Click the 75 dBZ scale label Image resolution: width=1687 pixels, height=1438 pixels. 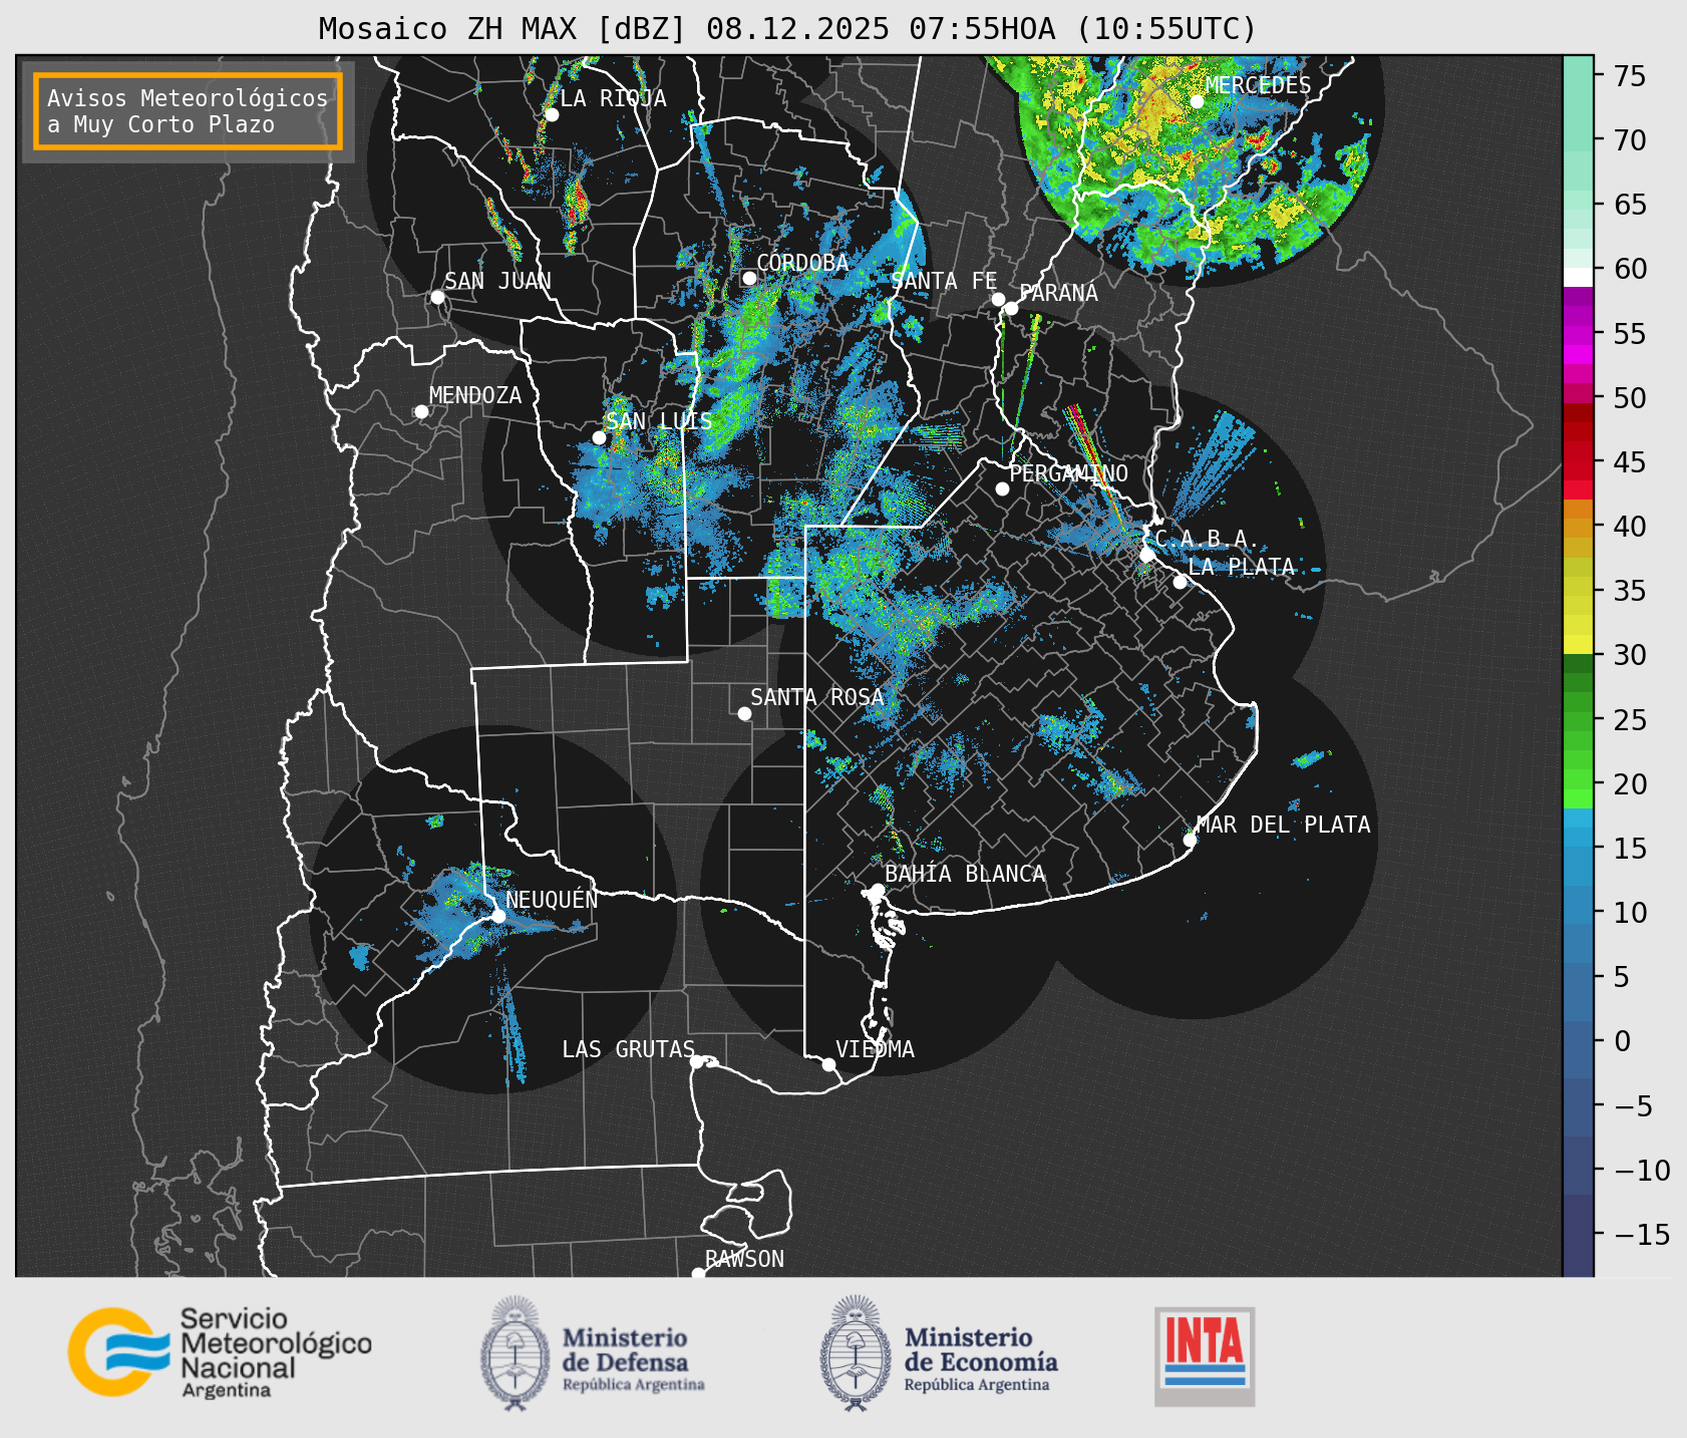pyautogui.click(x=1628, y=76)
